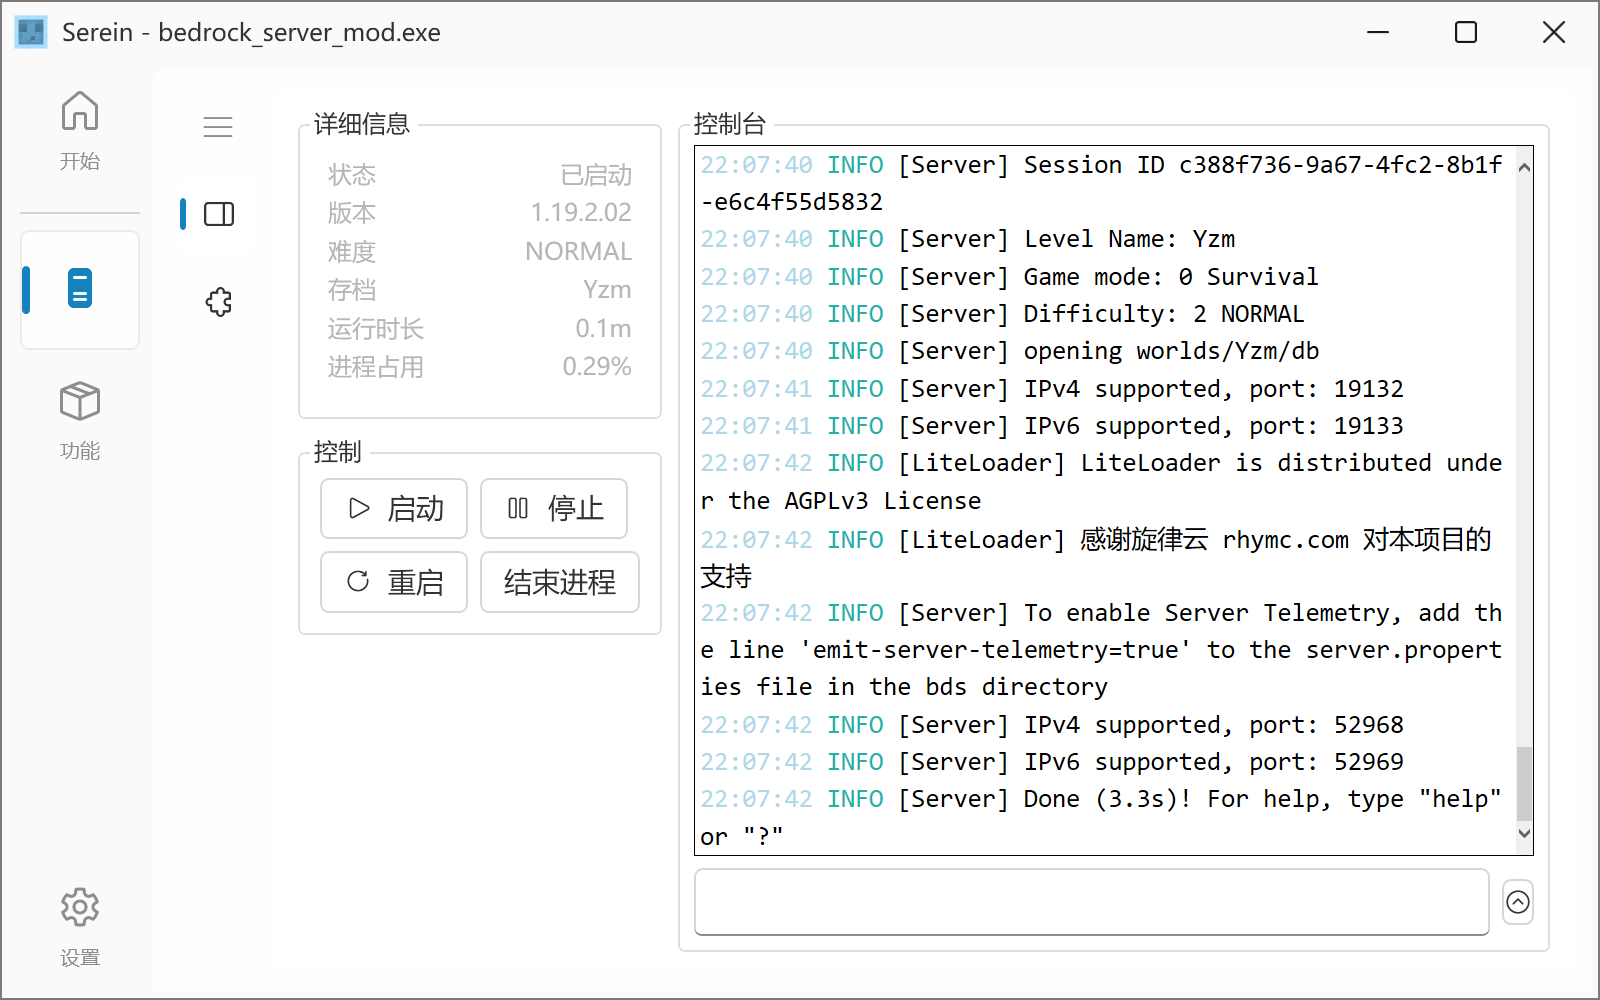The height and width of the screenshot is (1000, 1600).
Task: Open the 功能 cube page
Action: coord(80,420)
